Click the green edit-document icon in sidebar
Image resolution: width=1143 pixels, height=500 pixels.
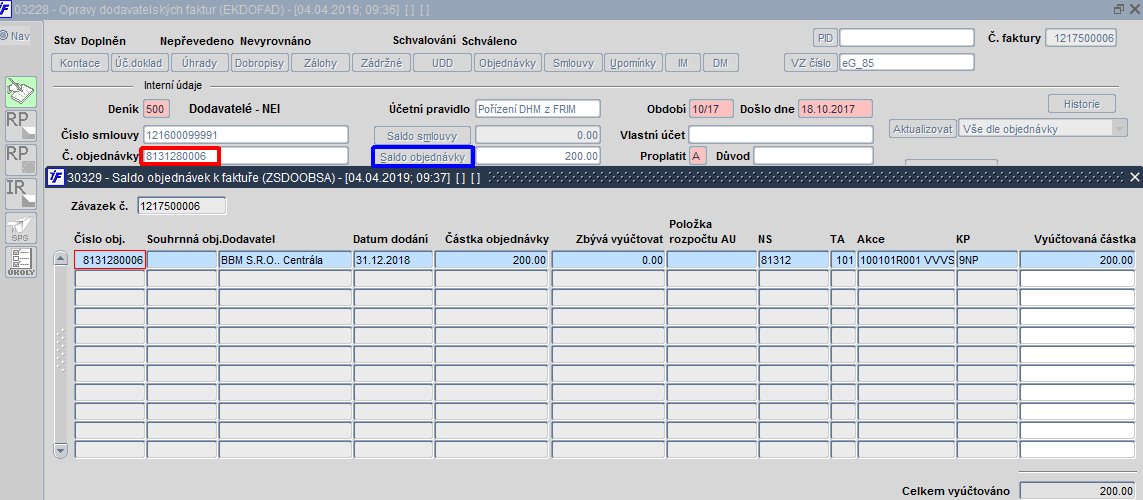tap(21, 92)
